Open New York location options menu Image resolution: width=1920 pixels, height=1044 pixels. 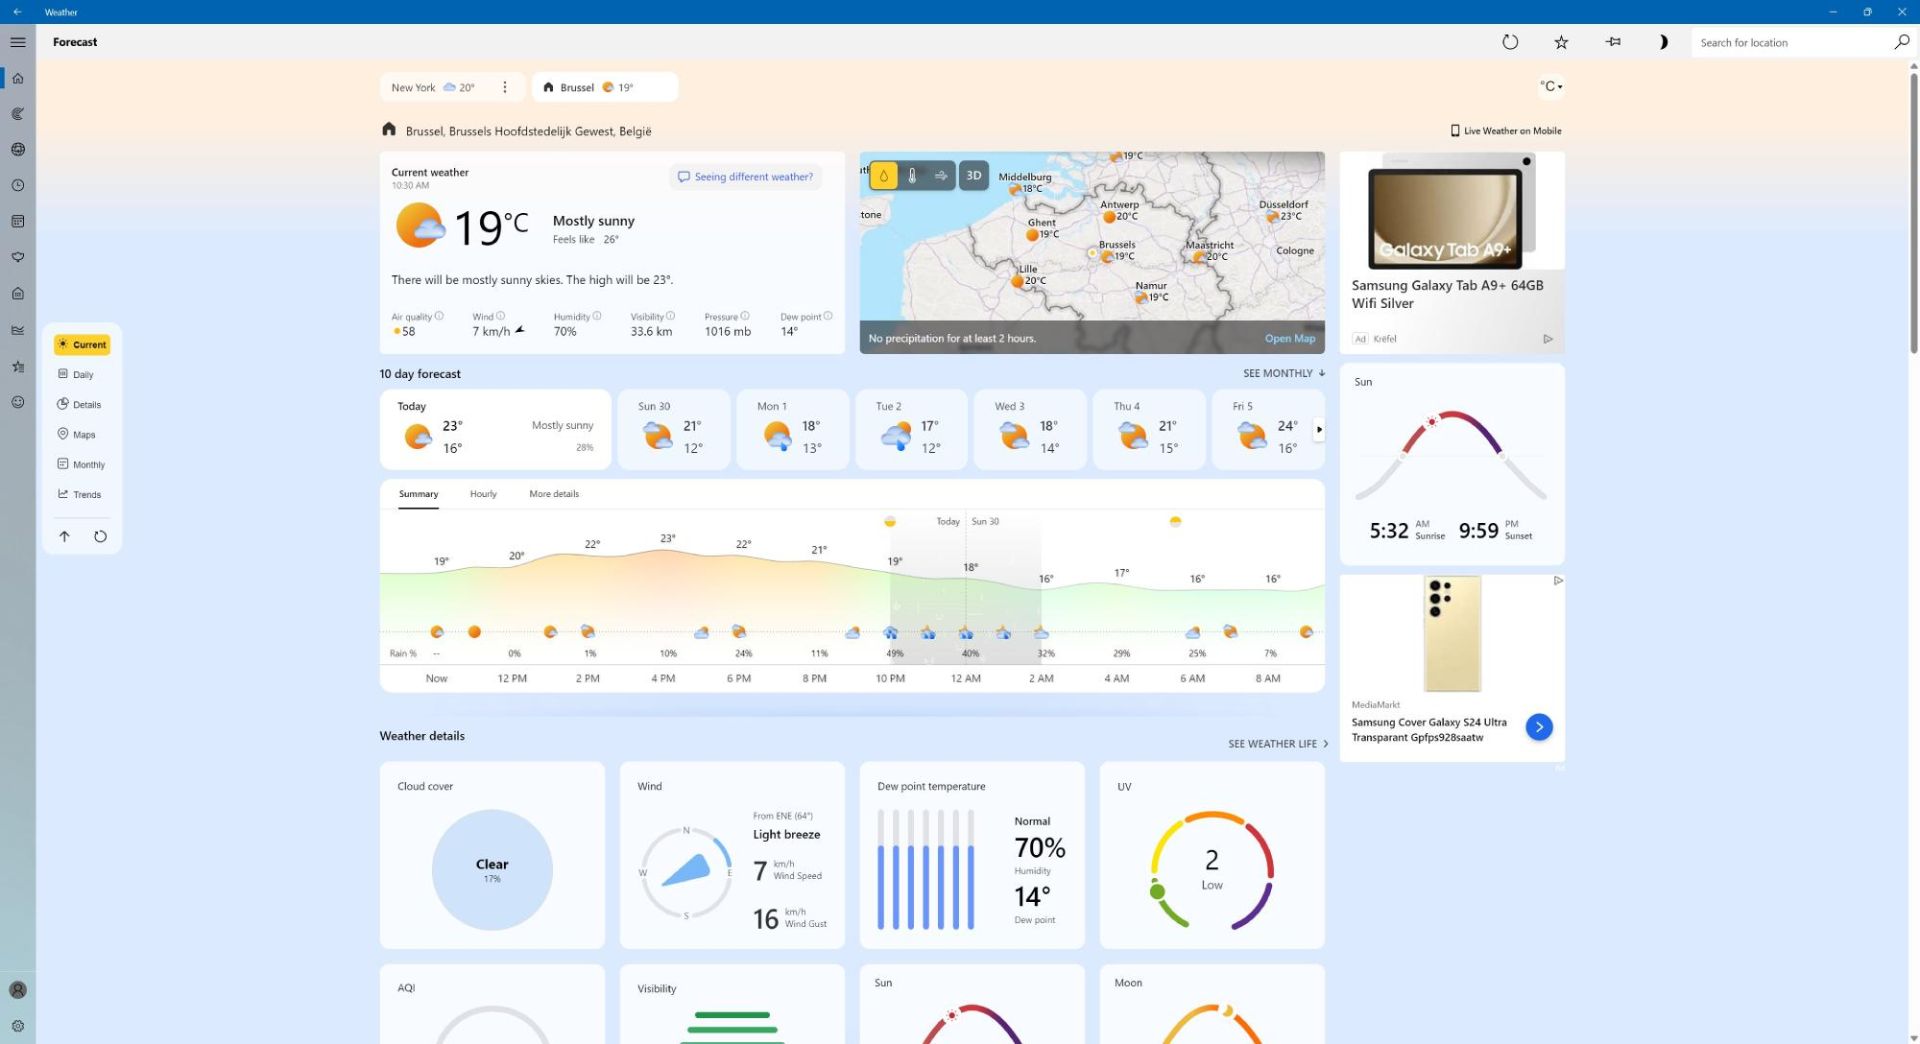[x=505, y=88]
